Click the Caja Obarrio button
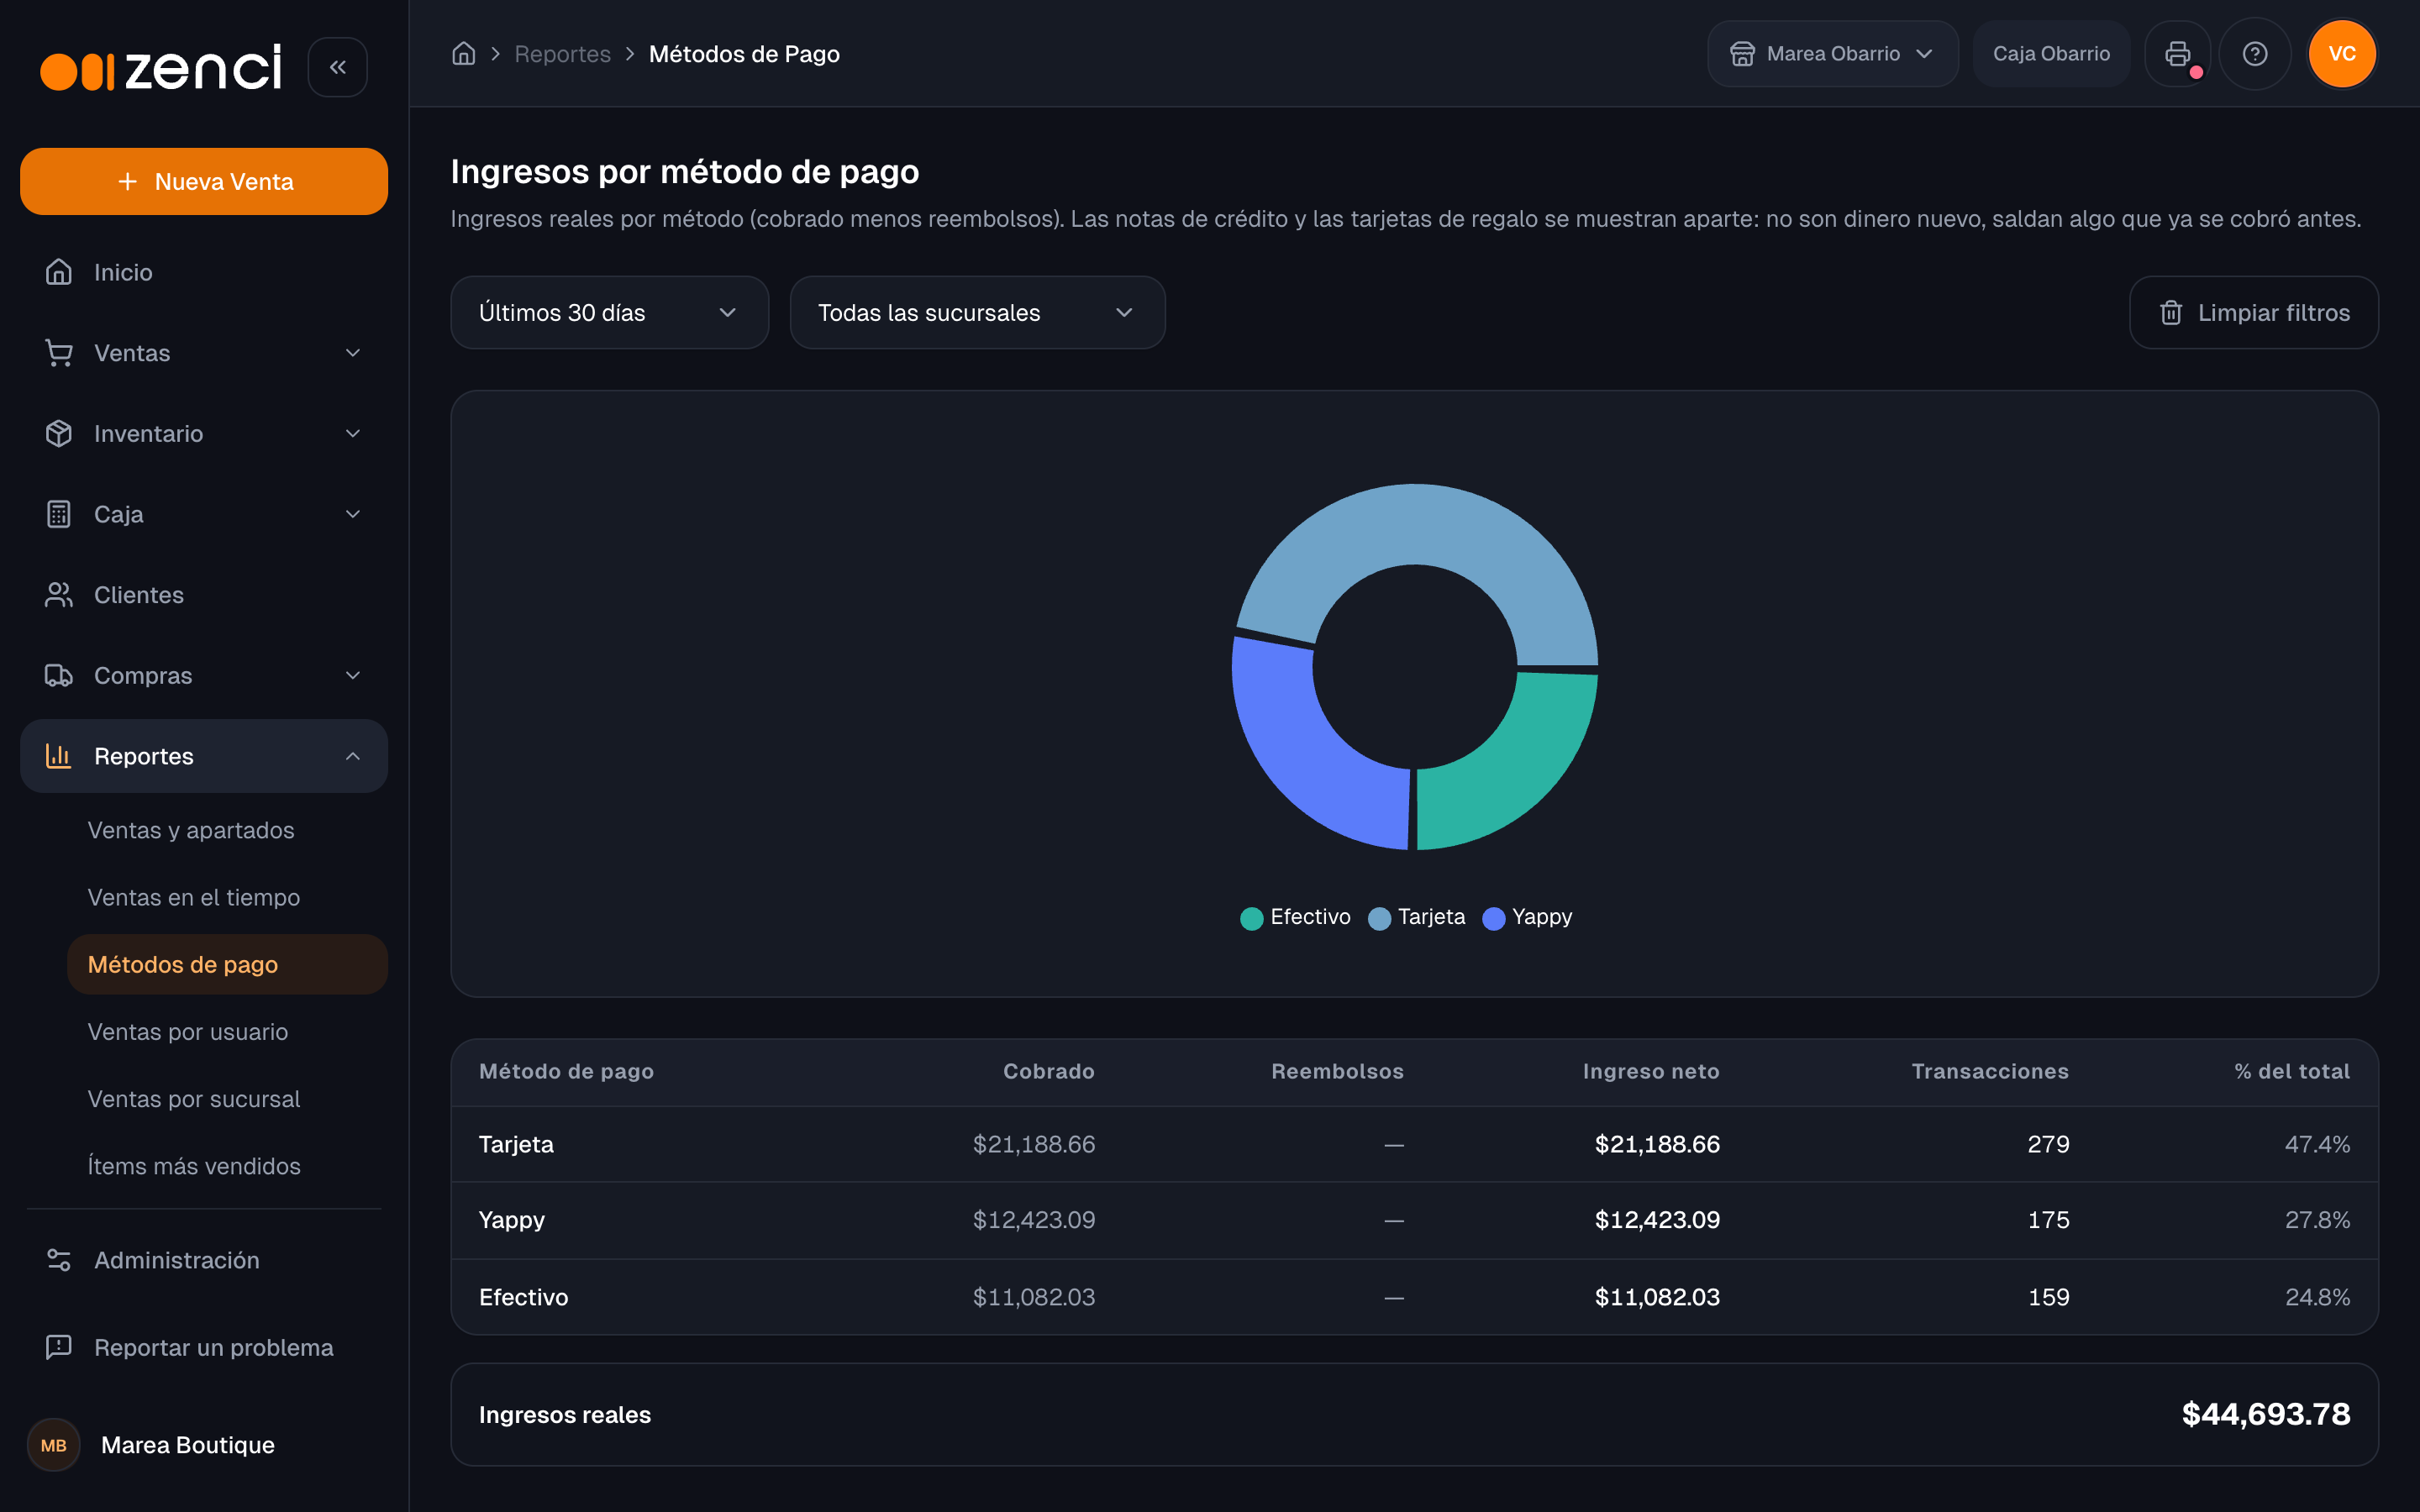The image size is (2420, 1512). pyautogui.click(x=2051, y=54)
